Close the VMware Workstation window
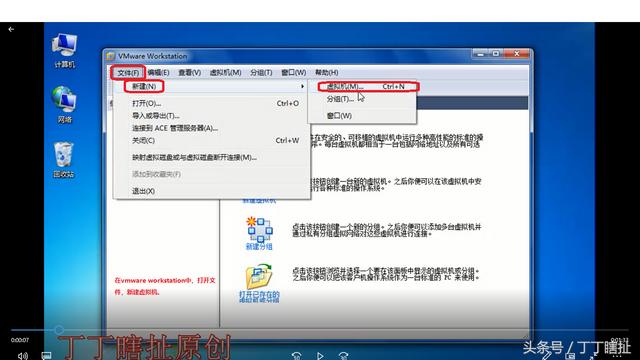Screen dimensions: 640x360 click(516, 53)
